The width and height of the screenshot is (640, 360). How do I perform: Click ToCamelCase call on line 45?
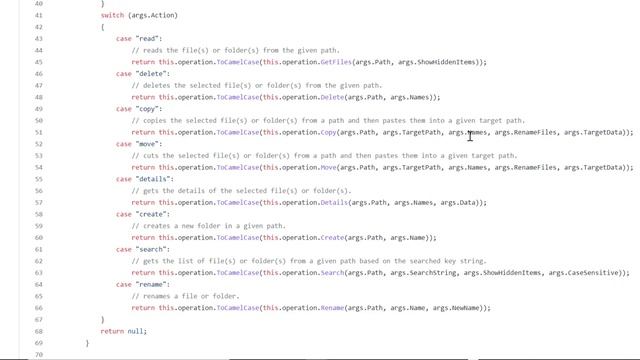pos(238,62)
